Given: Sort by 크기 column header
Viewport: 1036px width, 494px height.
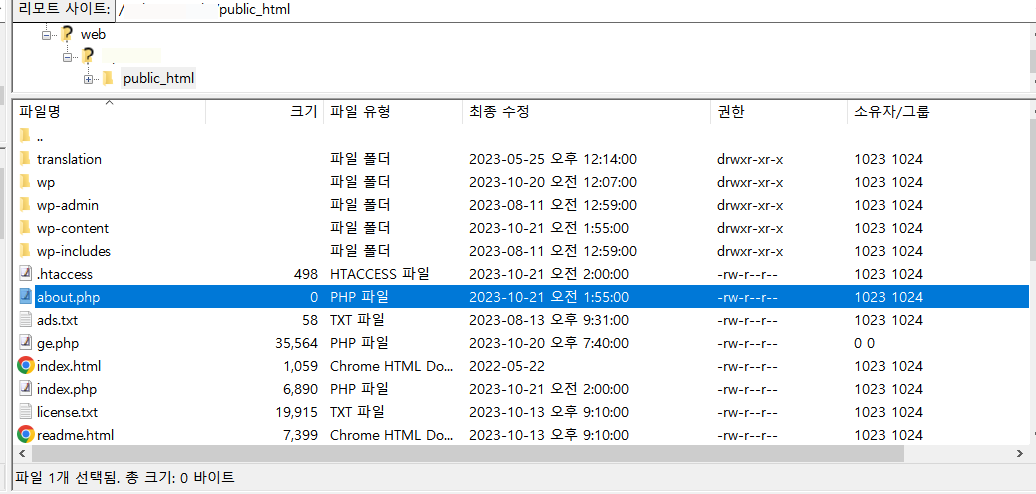Looking at the screenshot, I should click(x=264, y=112).
